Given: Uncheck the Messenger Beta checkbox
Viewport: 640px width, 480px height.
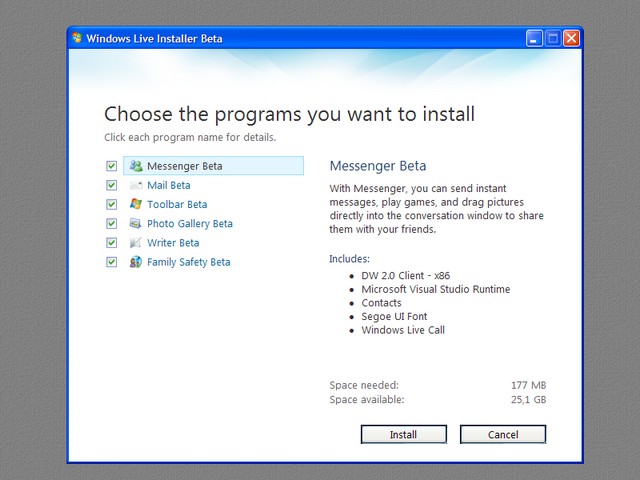Looking at the screenshot, I should pyautogui.click(x=111, y=166).
